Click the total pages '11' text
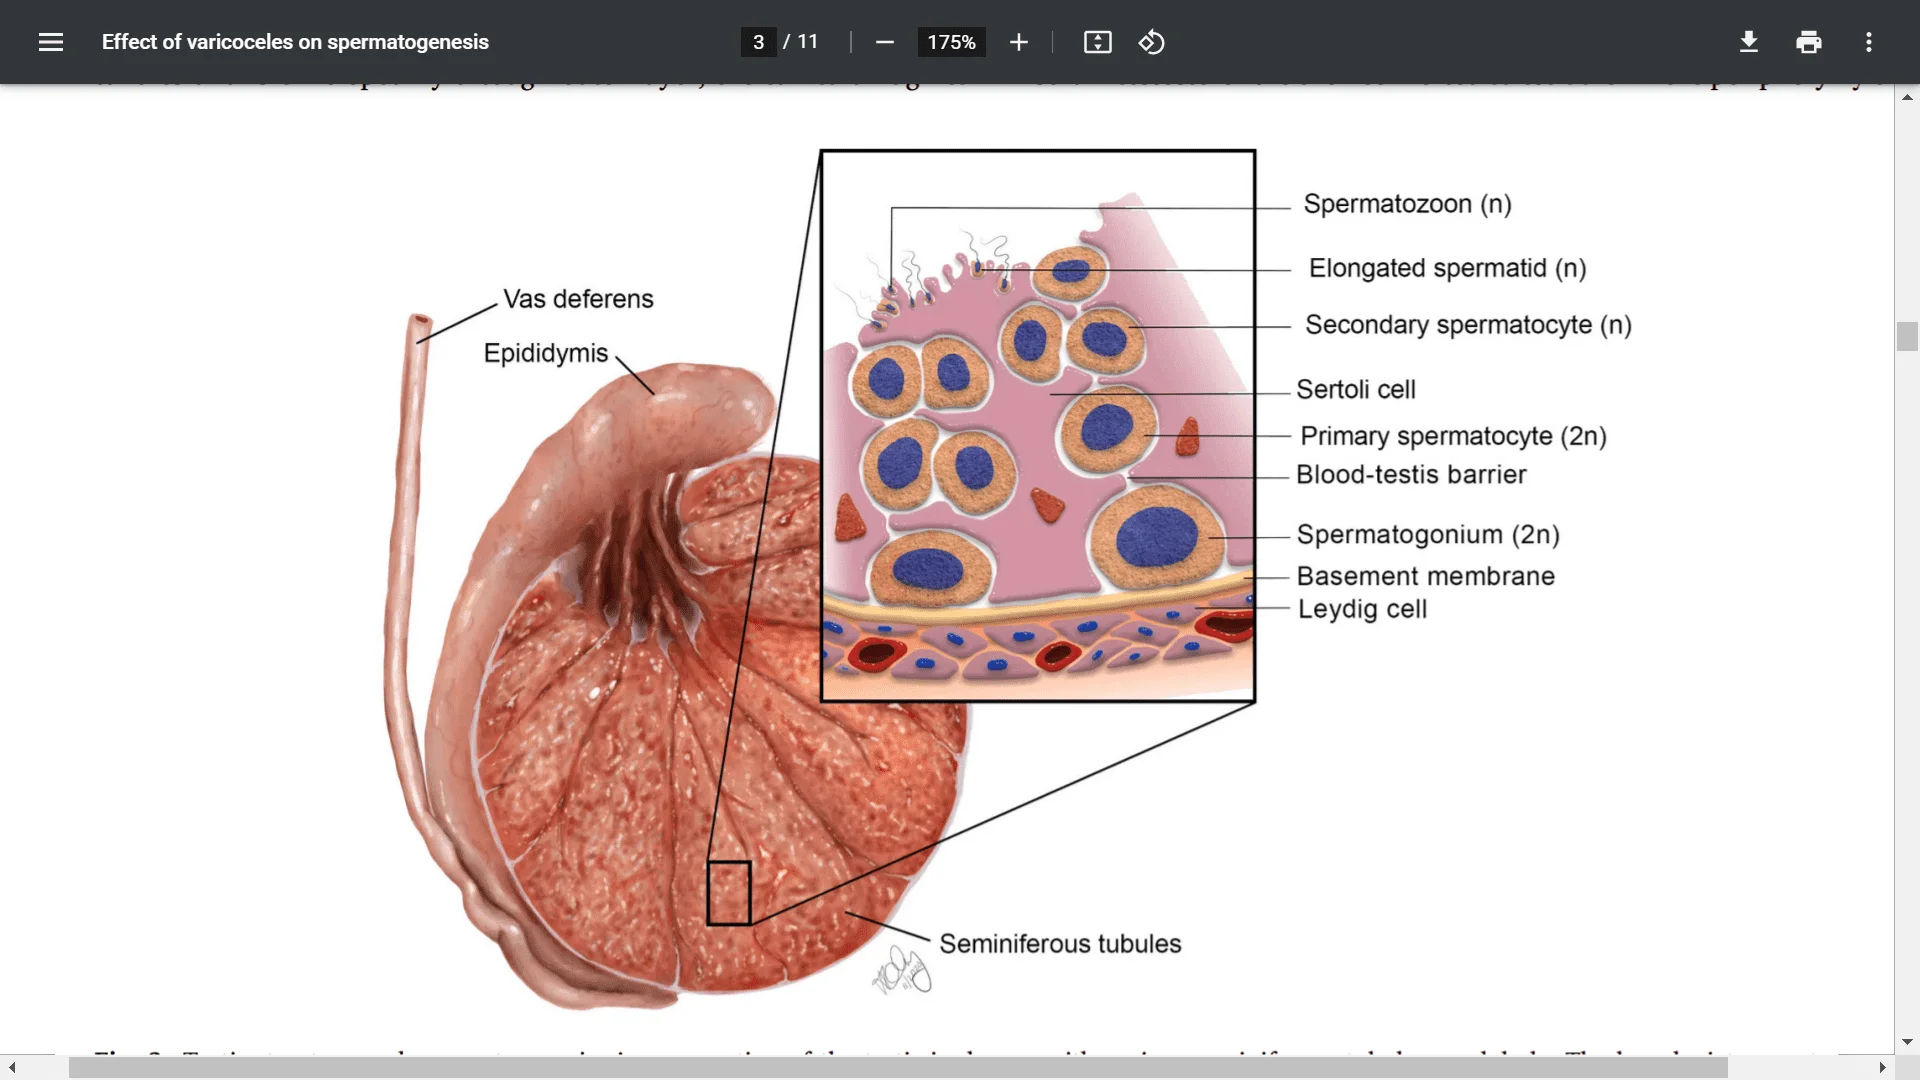This screenshot has width=1920, height=1080. click(808, 42)
